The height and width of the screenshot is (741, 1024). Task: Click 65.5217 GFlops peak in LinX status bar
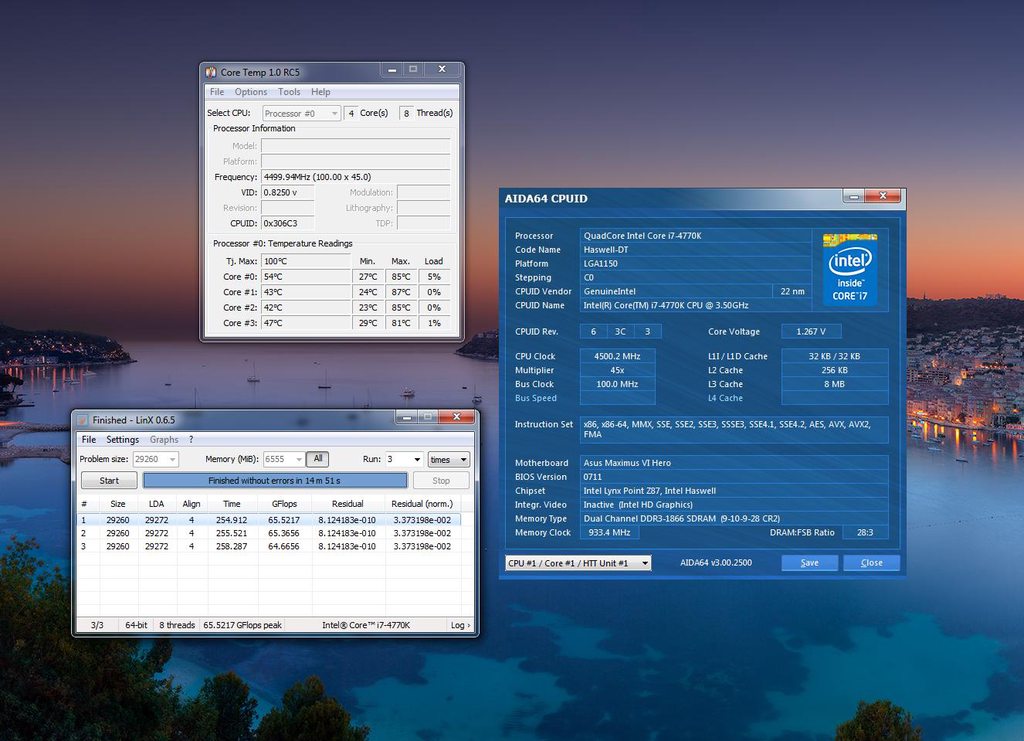[x=242, y=625]
